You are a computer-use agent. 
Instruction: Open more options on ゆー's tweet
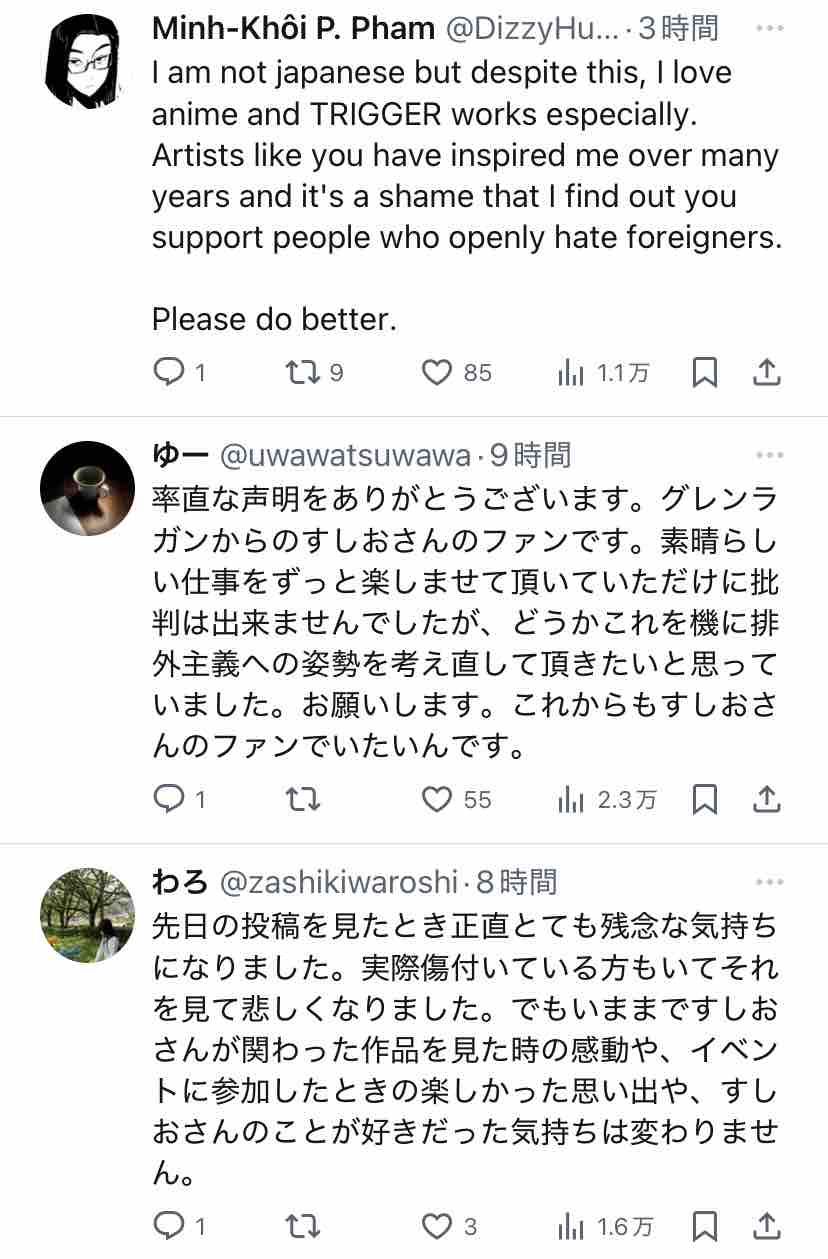pyautogui.click(x=769, y=456)
